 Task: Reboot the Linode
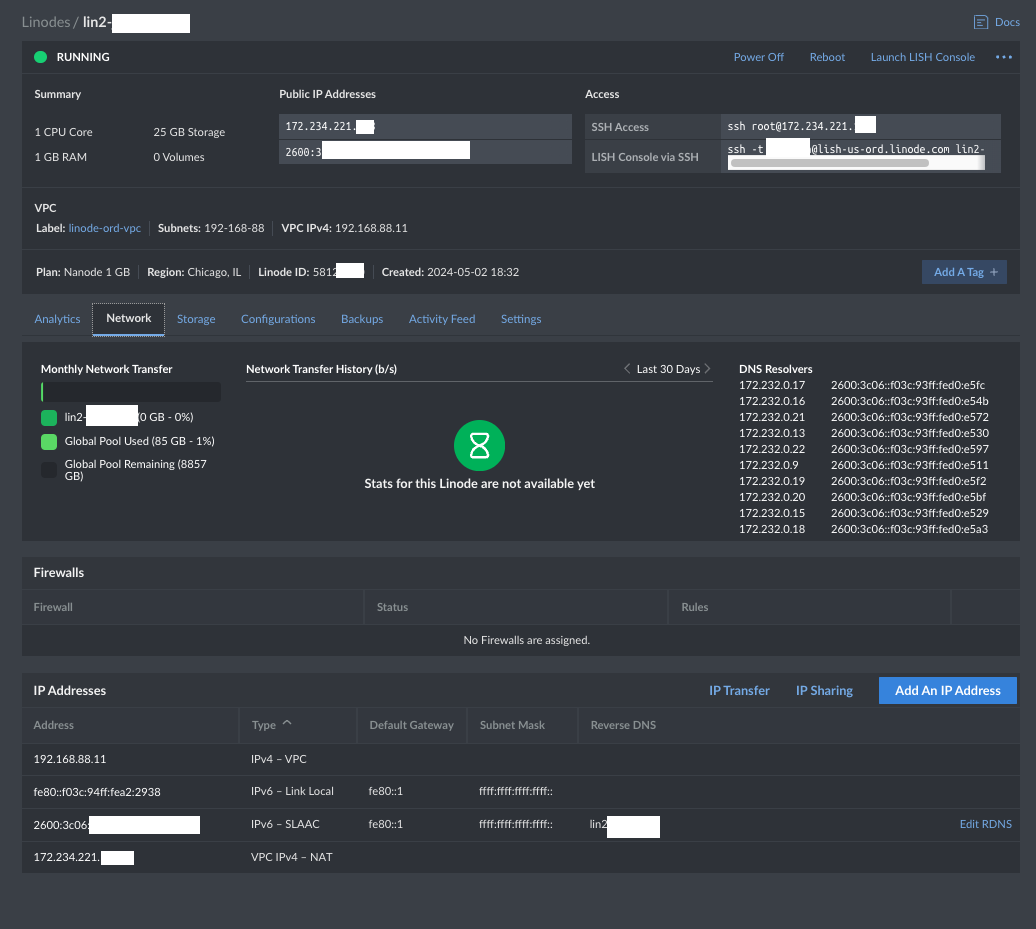point(827,57)
